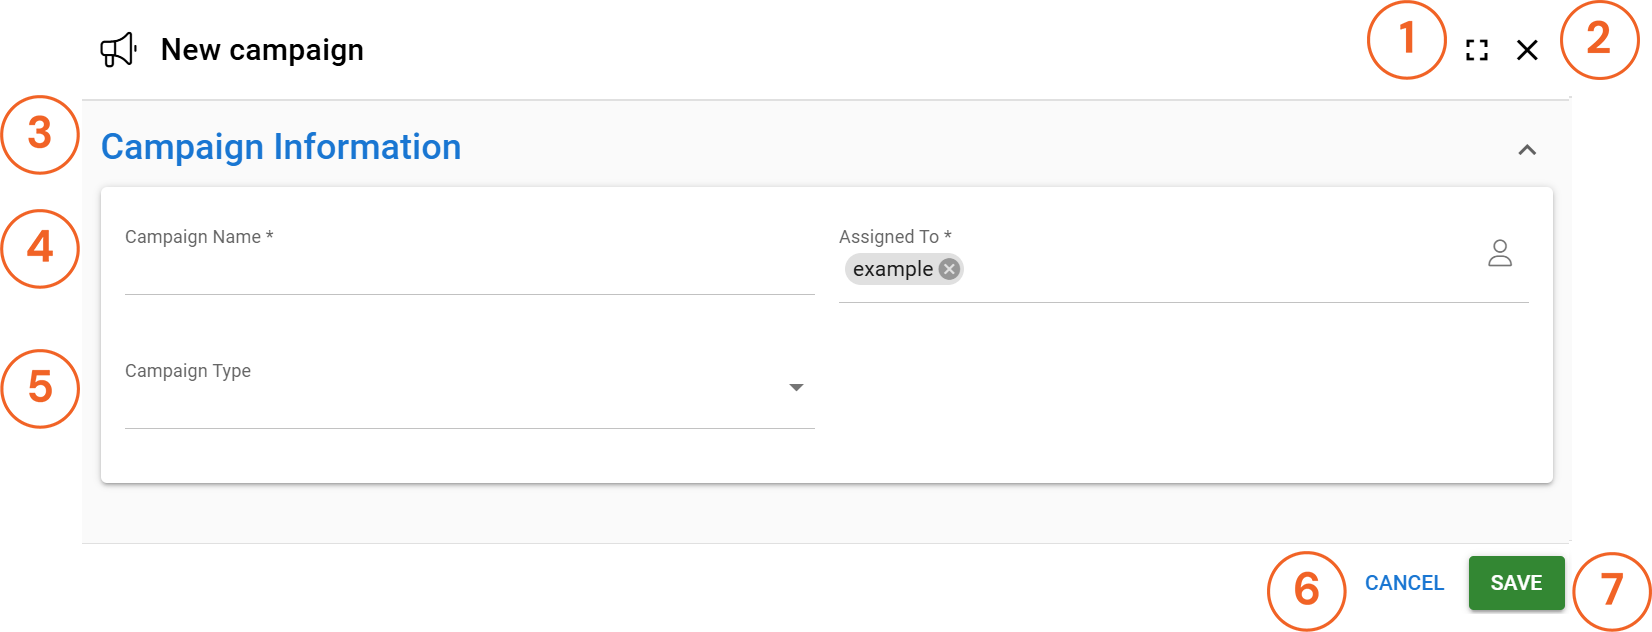Collapse the Campaign Information section
1652x632 pixels.
(x=1527, y=148)
